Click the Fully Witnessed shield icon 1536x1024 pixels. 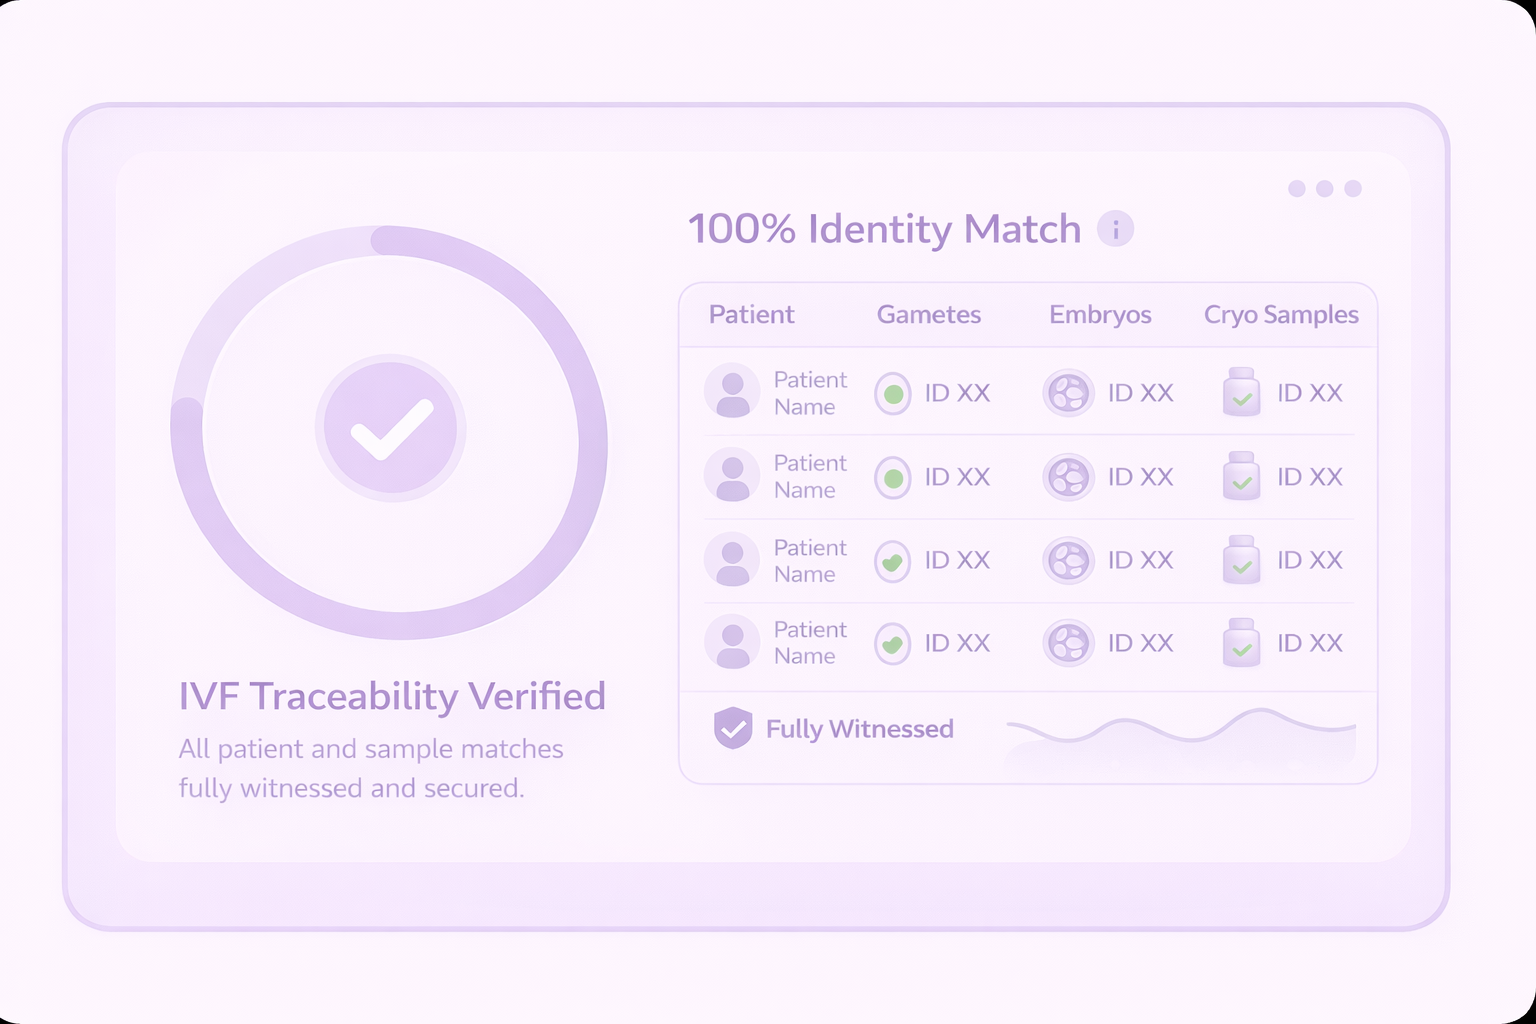tap(733, 728)
